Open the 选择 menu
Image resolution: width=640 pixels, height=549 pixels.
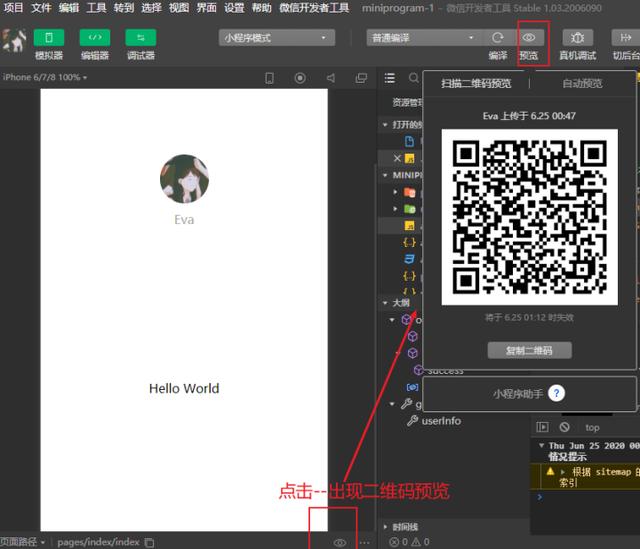[x=151, y=8]
